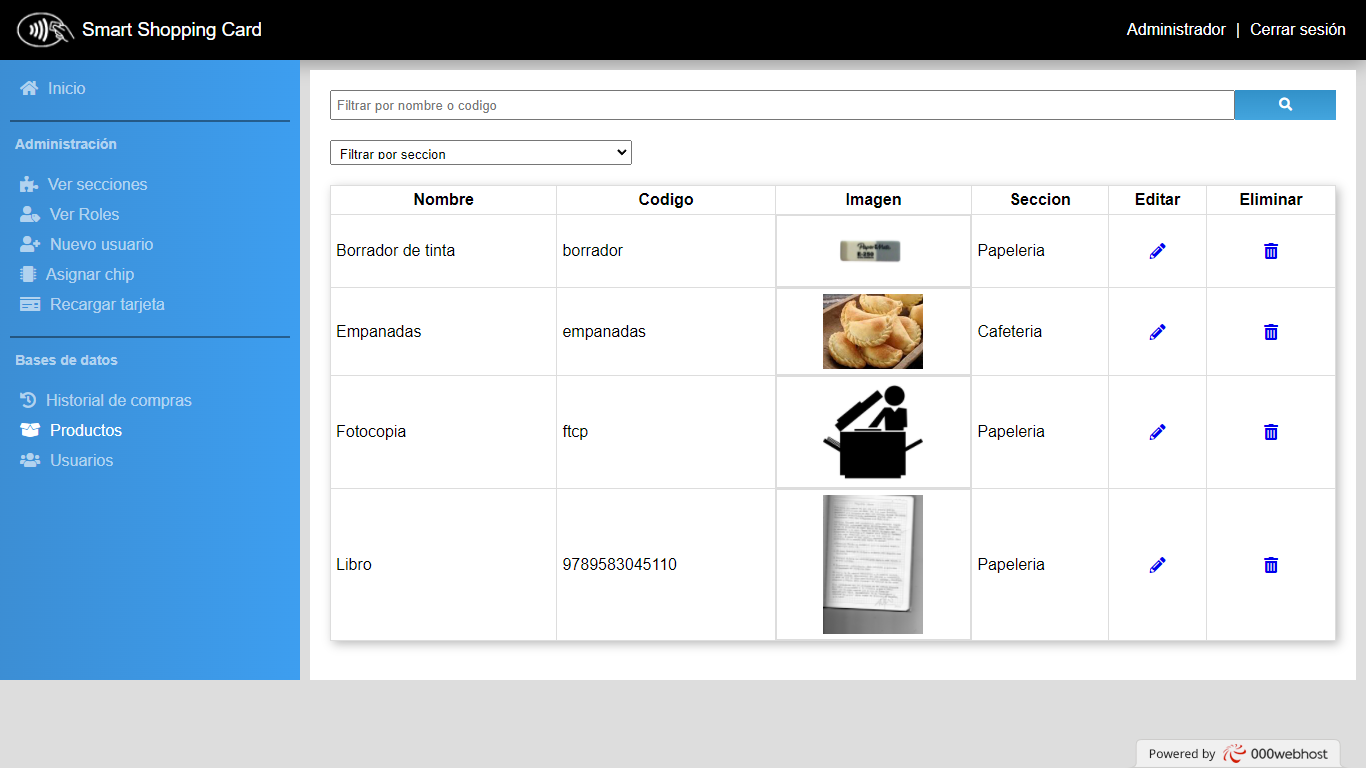
Task: Click pencil icon for Libro row
Action: (1158, 565)
